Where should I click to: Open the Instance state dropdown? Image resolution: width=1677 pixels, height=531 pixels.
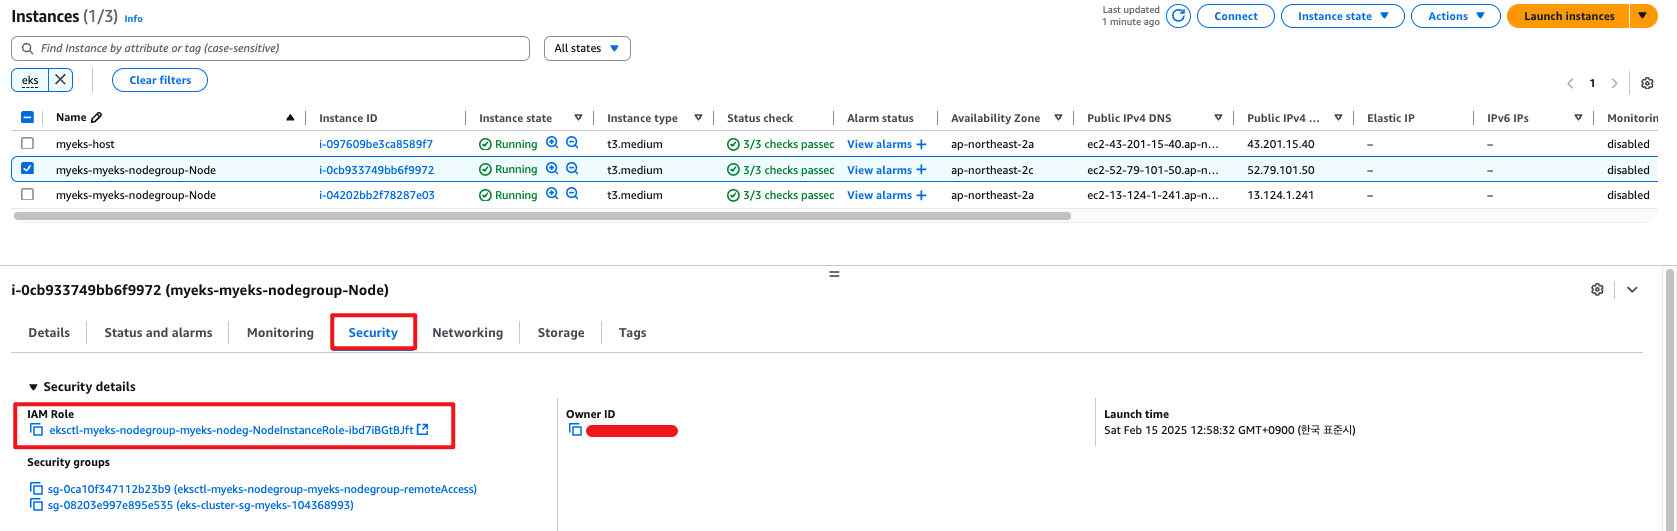1344,16
